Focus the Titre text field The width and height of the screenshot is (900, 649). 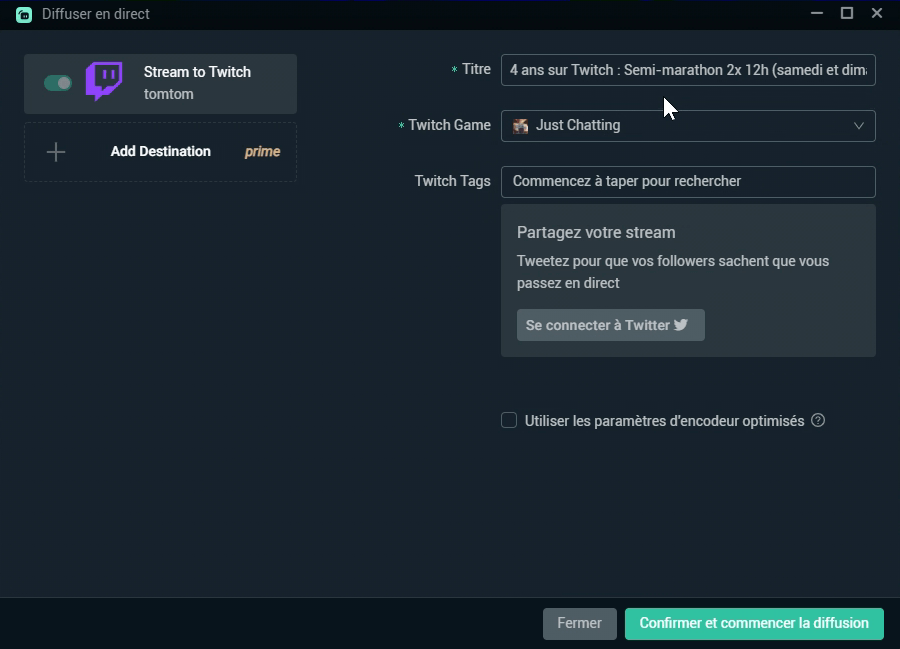point(687,70)
